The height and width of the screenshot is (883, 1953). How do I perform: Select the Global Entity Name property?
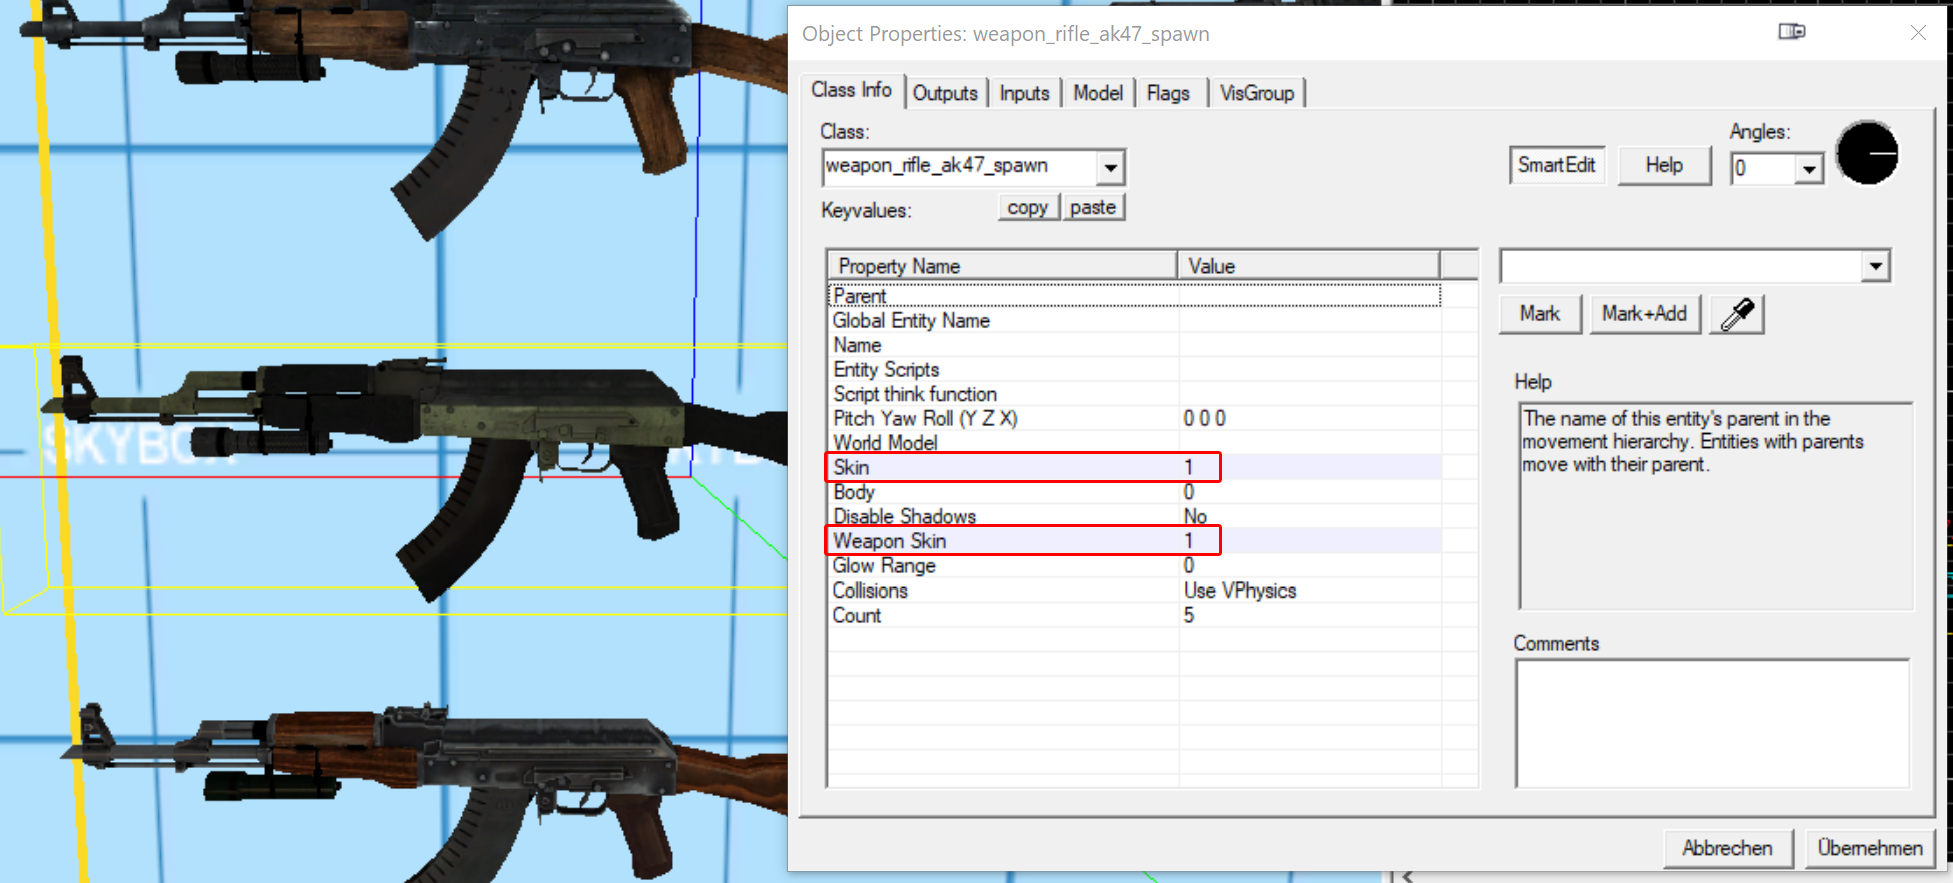coord(1135,321)
